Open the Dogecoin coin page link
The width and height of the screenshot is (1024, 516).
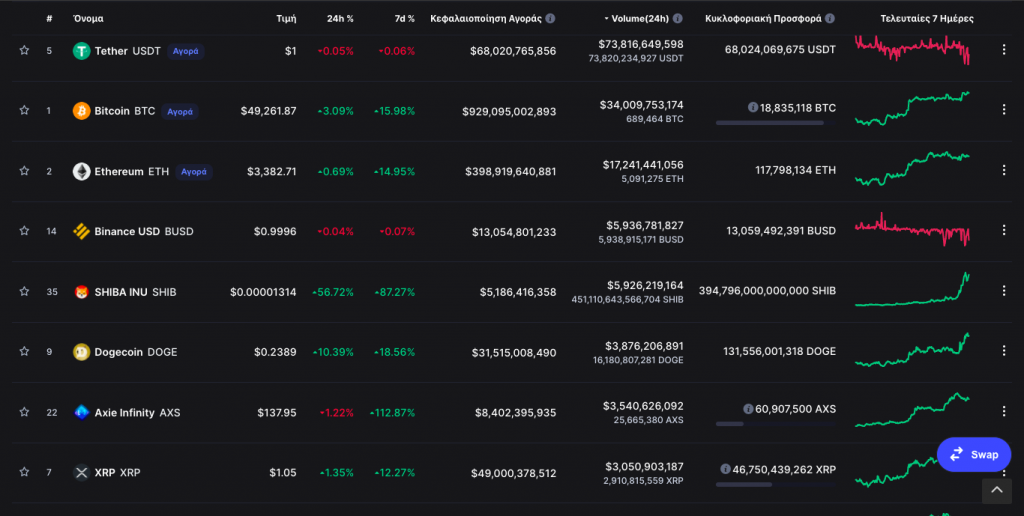click(136, 352)
